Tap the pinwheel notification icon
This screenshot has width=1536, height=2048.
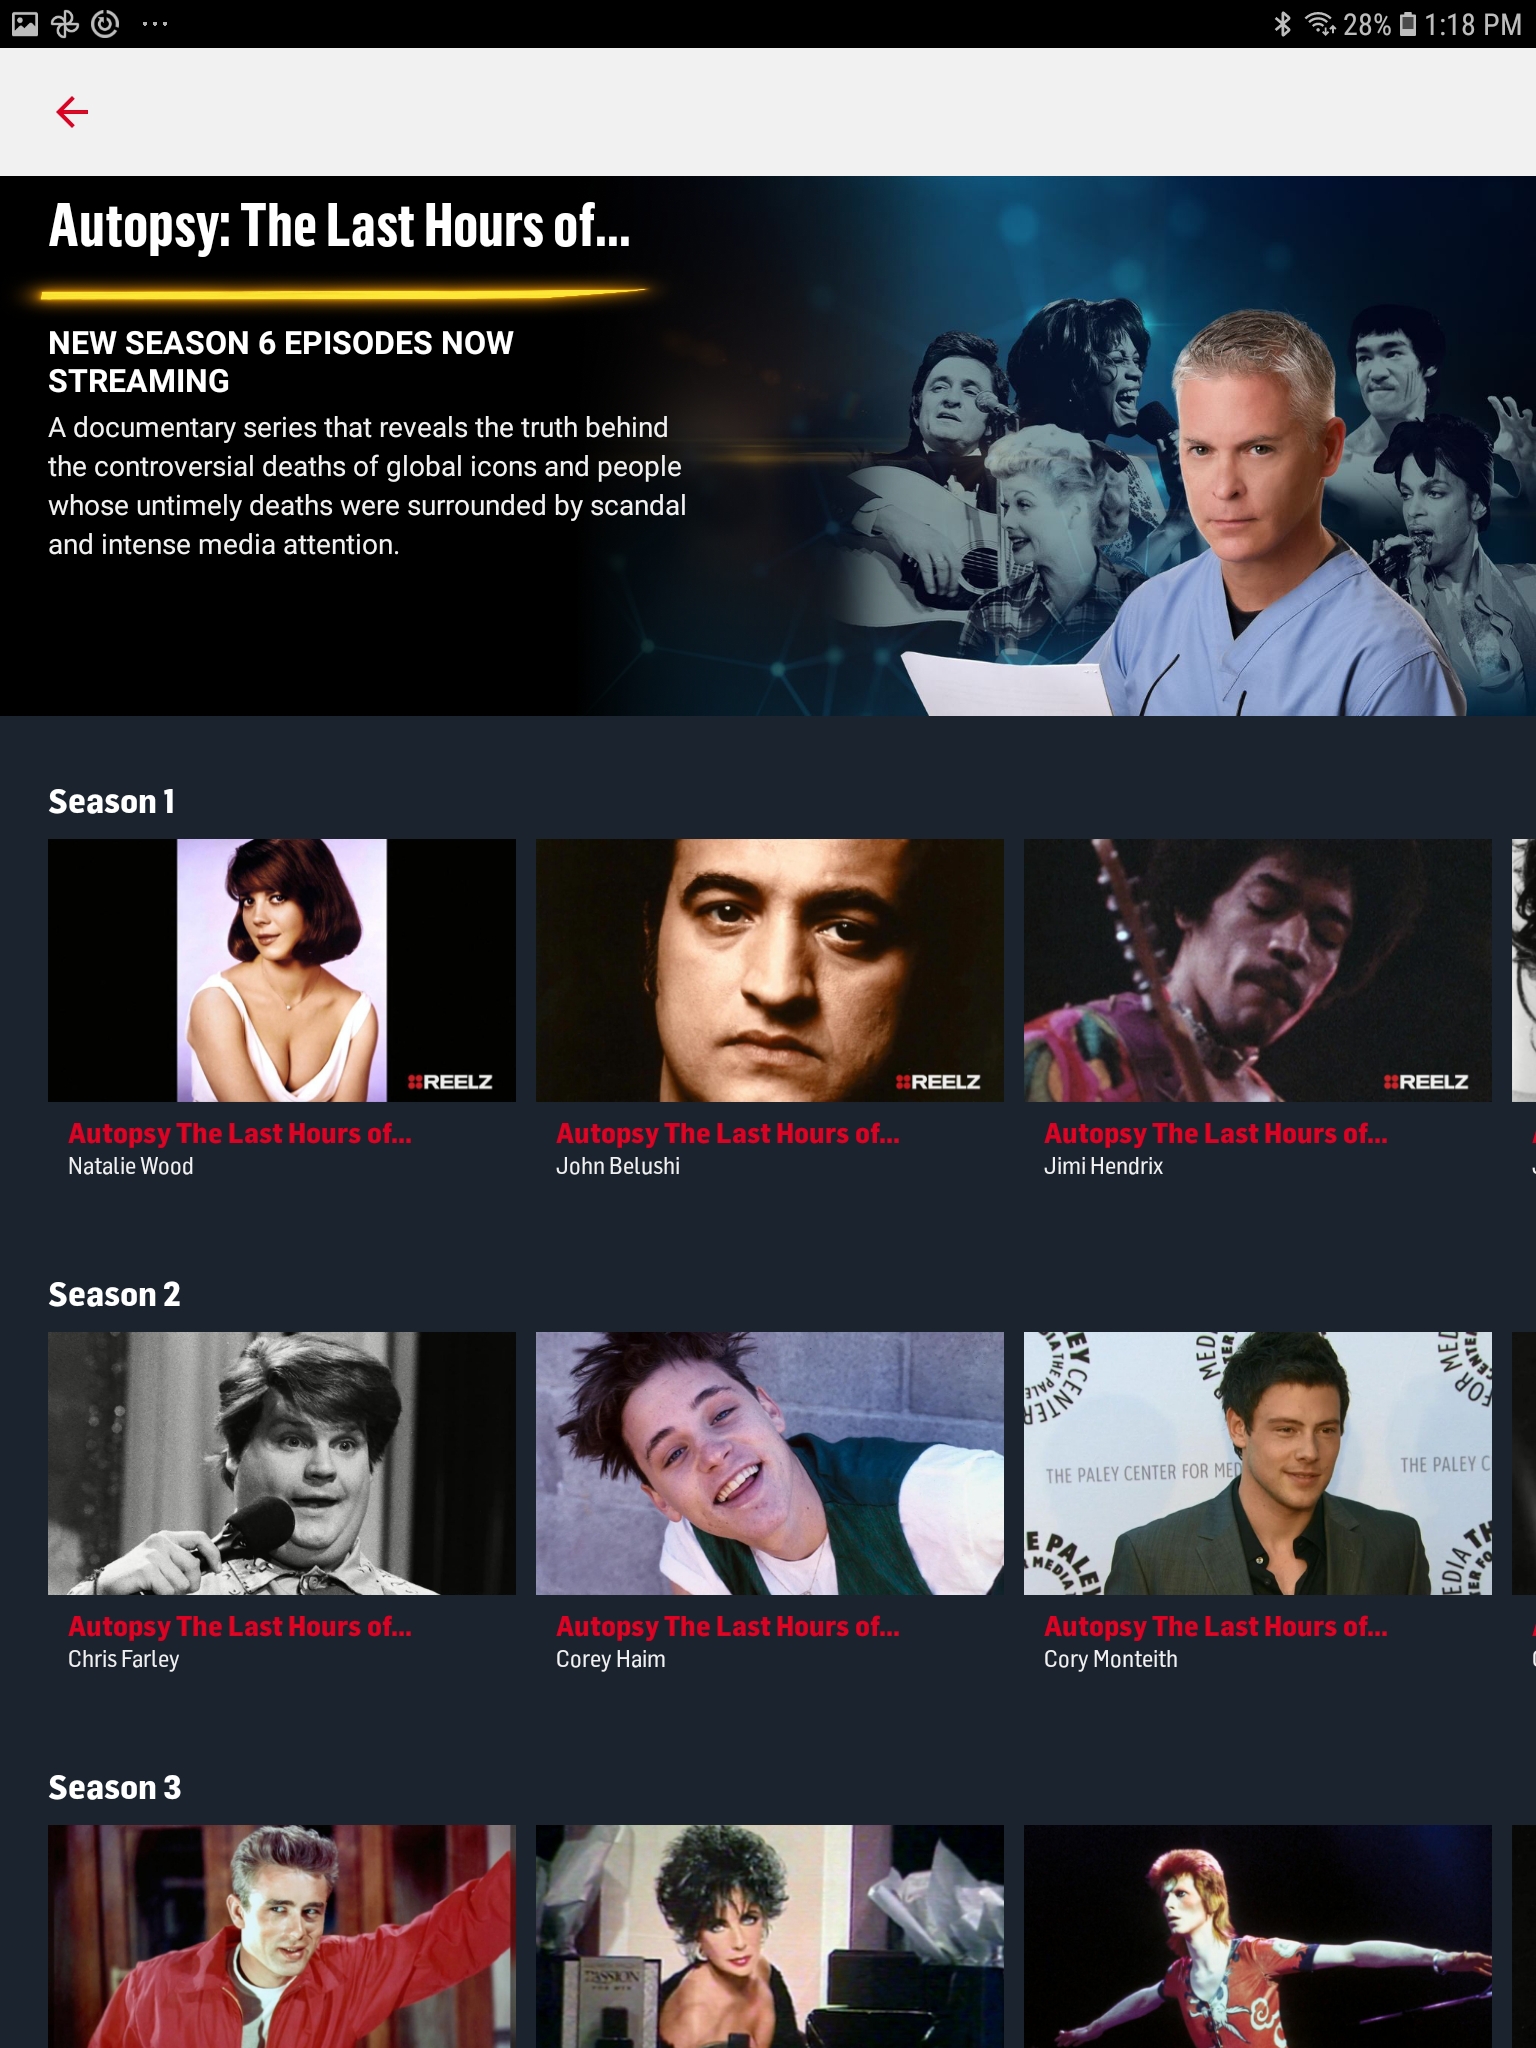[x=65, y=23]
